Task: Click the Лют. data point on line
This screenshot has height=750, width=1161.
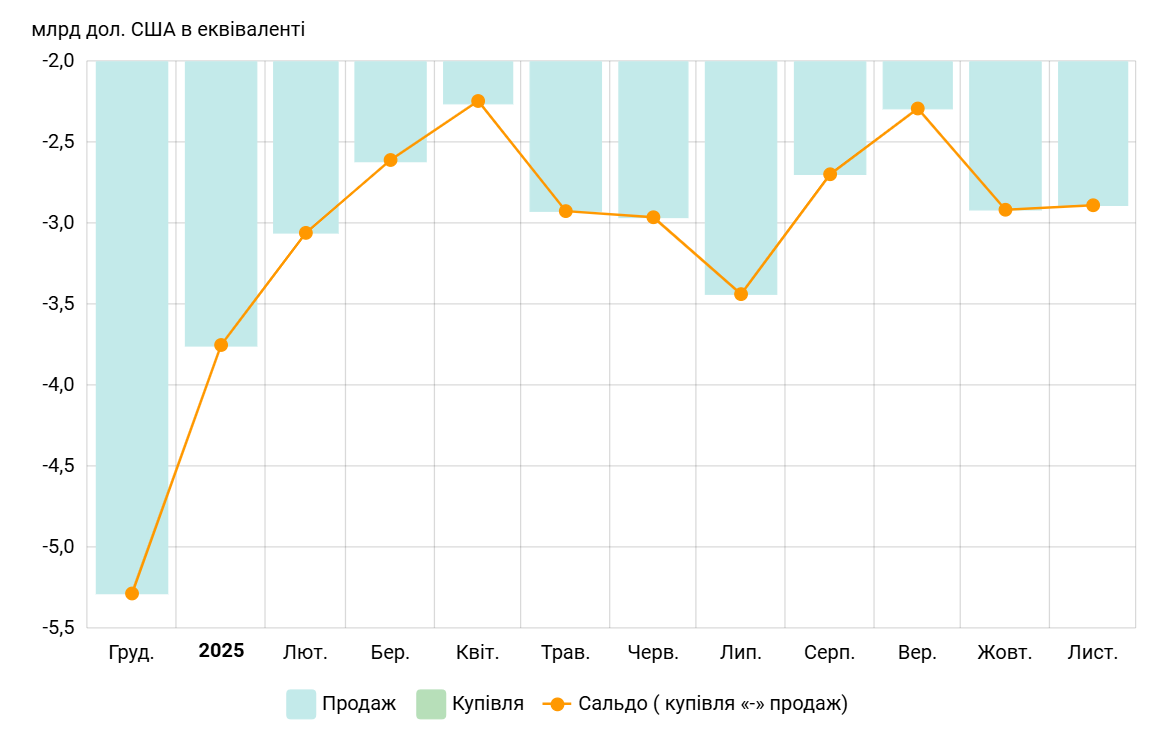Action: 306,233
